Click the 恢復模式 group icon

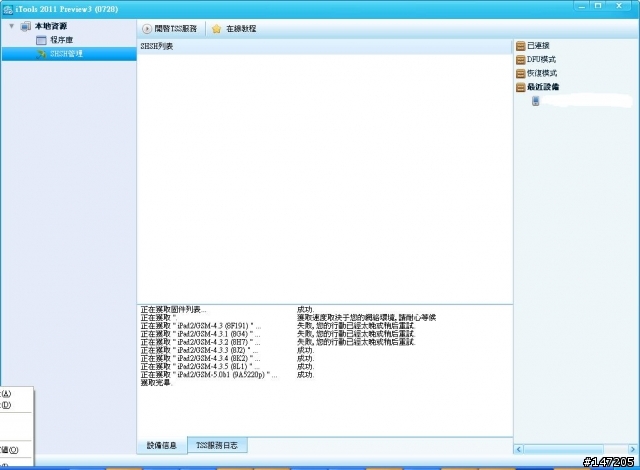pos(520,73)
